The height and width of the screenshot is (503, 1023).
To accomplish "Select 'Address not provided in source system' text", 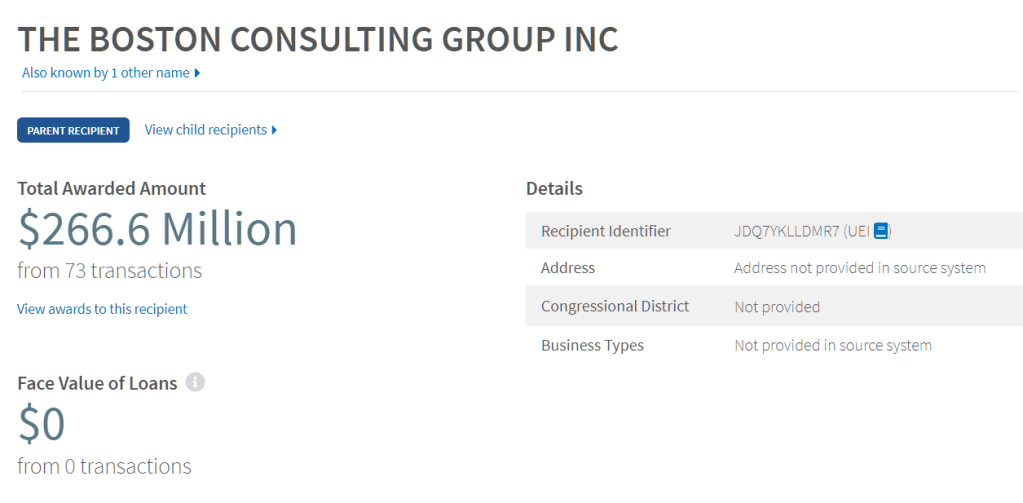I will tap(860, 268).
